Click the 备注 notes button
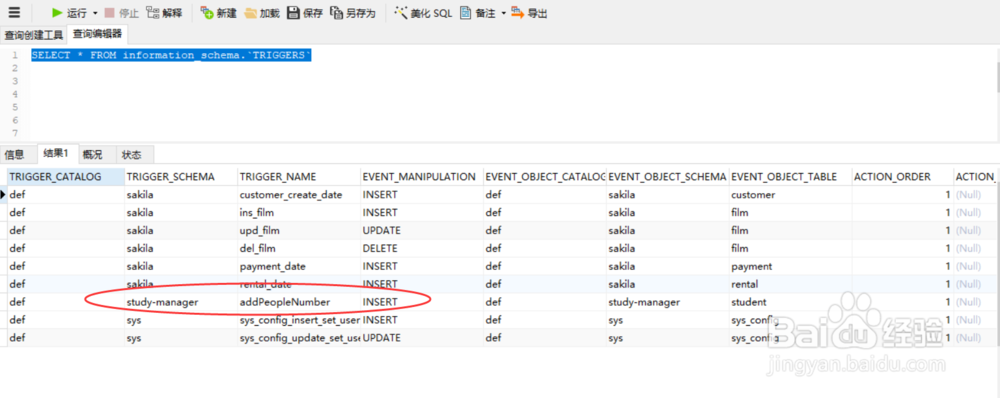Image resolution: width=1000 pixels, height=398 pixels. pyautogui.click(x=478, y=13)
